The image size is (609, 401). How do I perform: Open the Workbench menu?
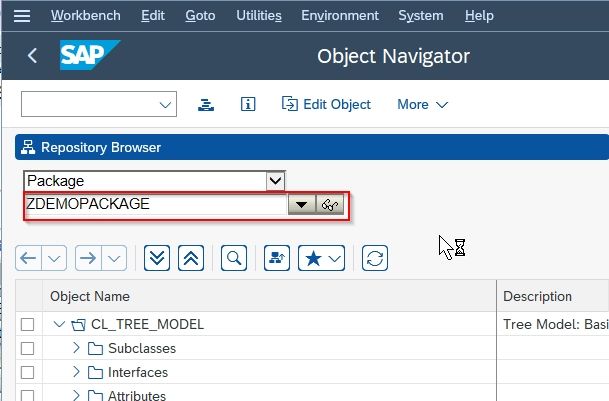85,16
